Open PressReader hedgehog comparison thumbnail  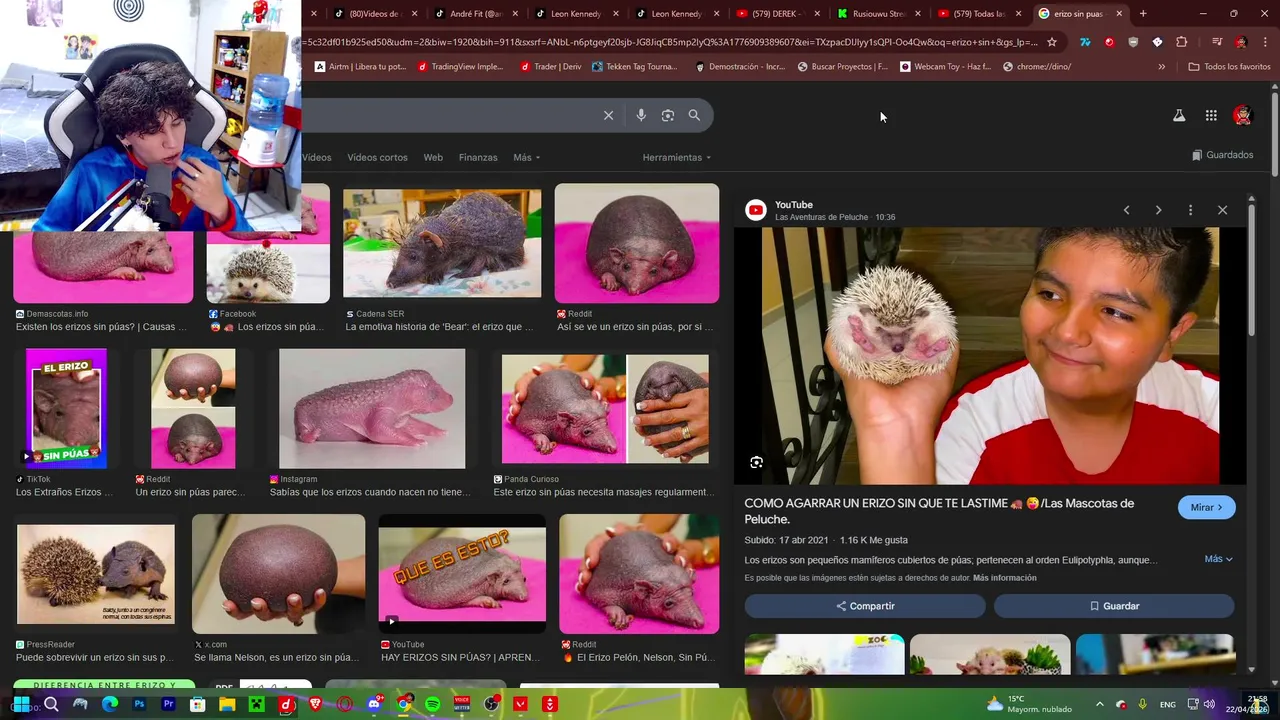point(95,574)
